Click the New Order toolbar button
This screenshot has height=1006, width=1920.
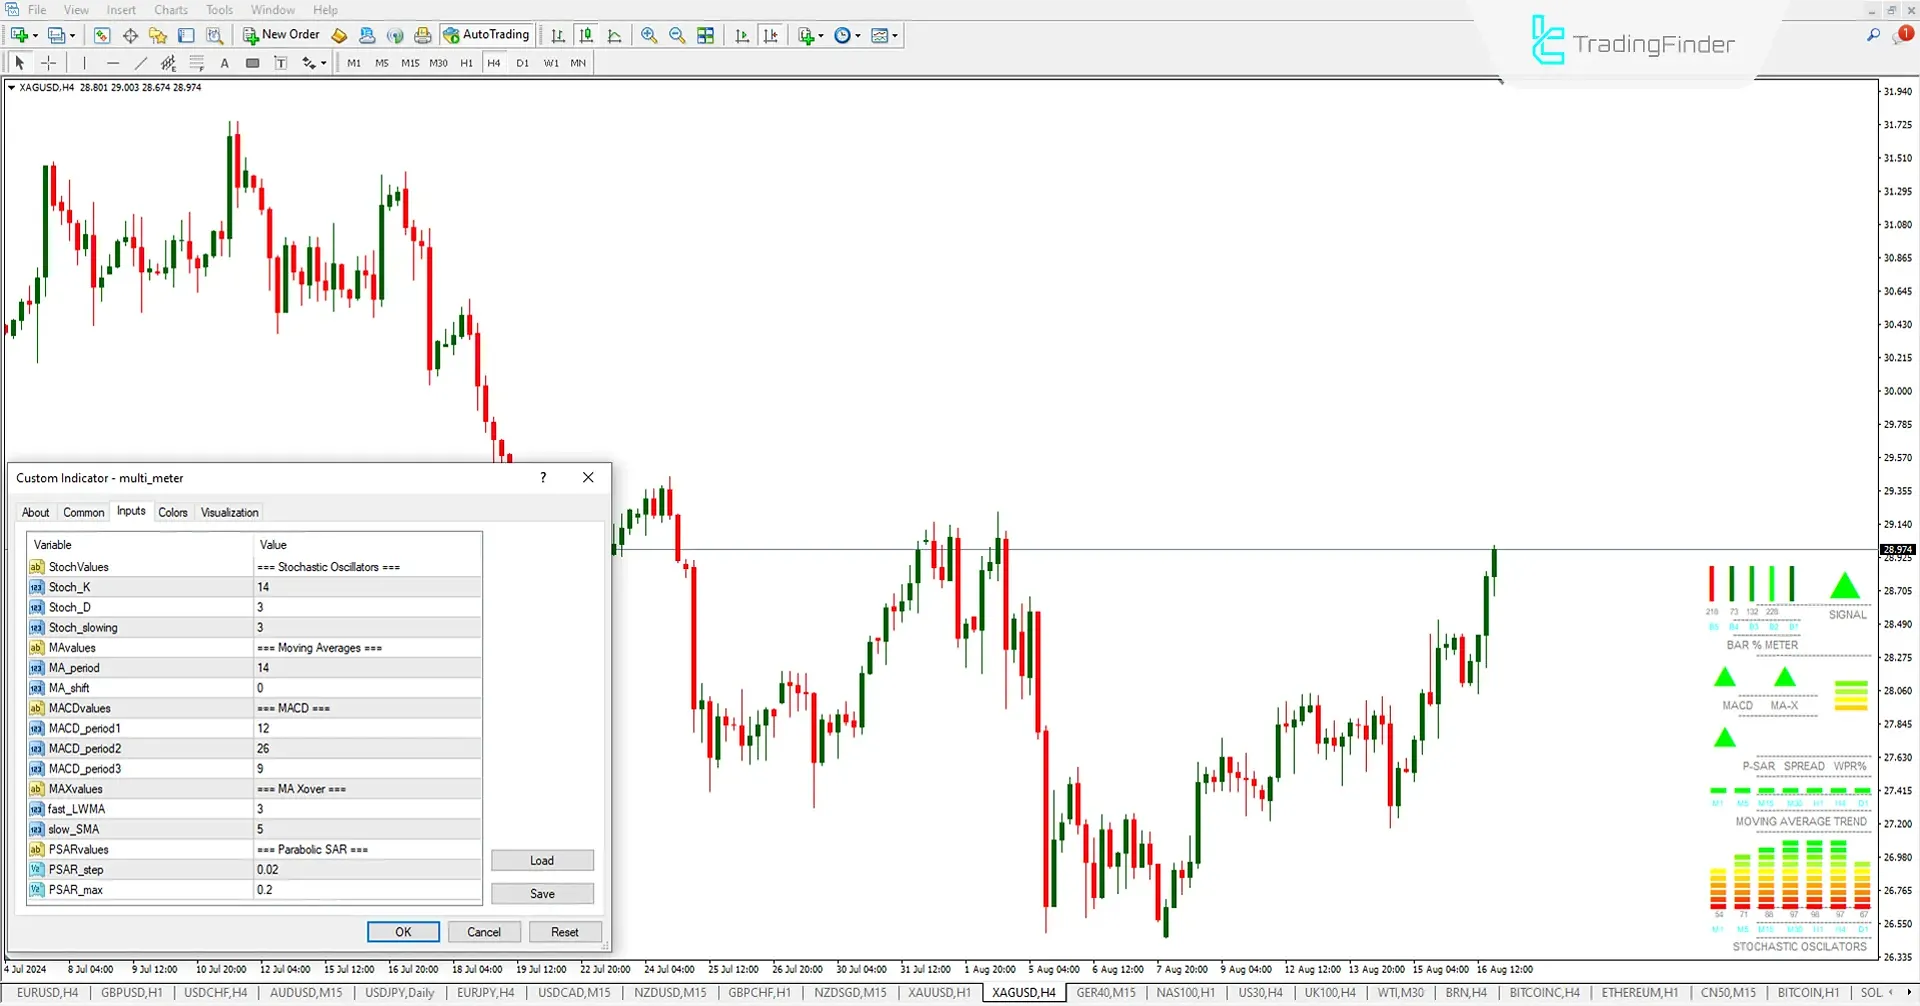(x=281, y=35)
